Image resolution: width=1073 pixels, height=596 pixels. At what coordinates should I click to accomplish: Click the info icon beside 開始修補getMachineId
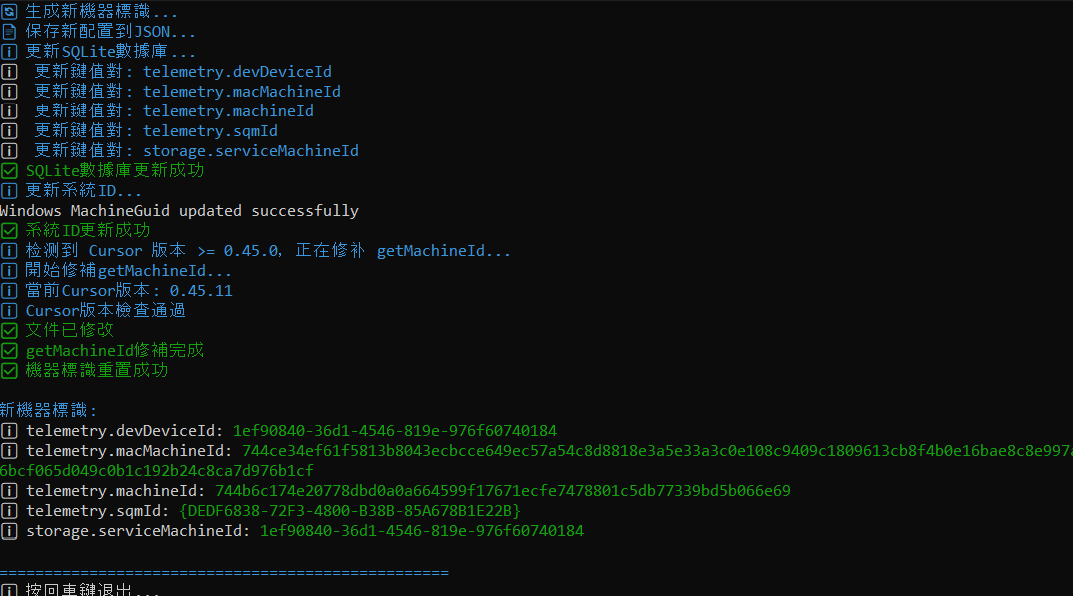[x=9, y=271]
